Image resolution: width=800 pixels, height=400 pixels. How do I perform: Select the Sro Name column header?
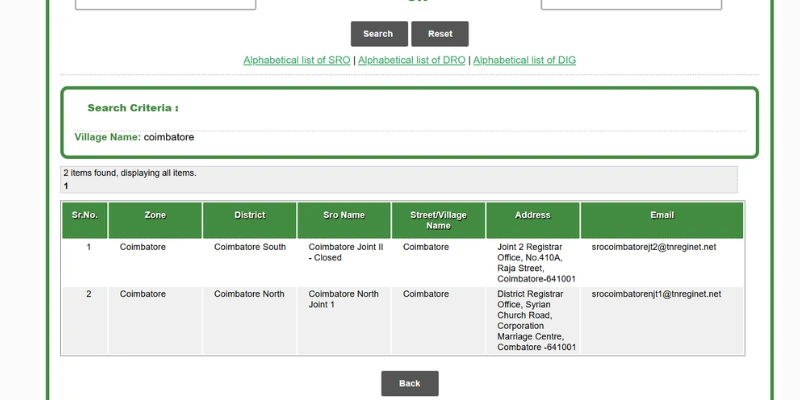344,220
